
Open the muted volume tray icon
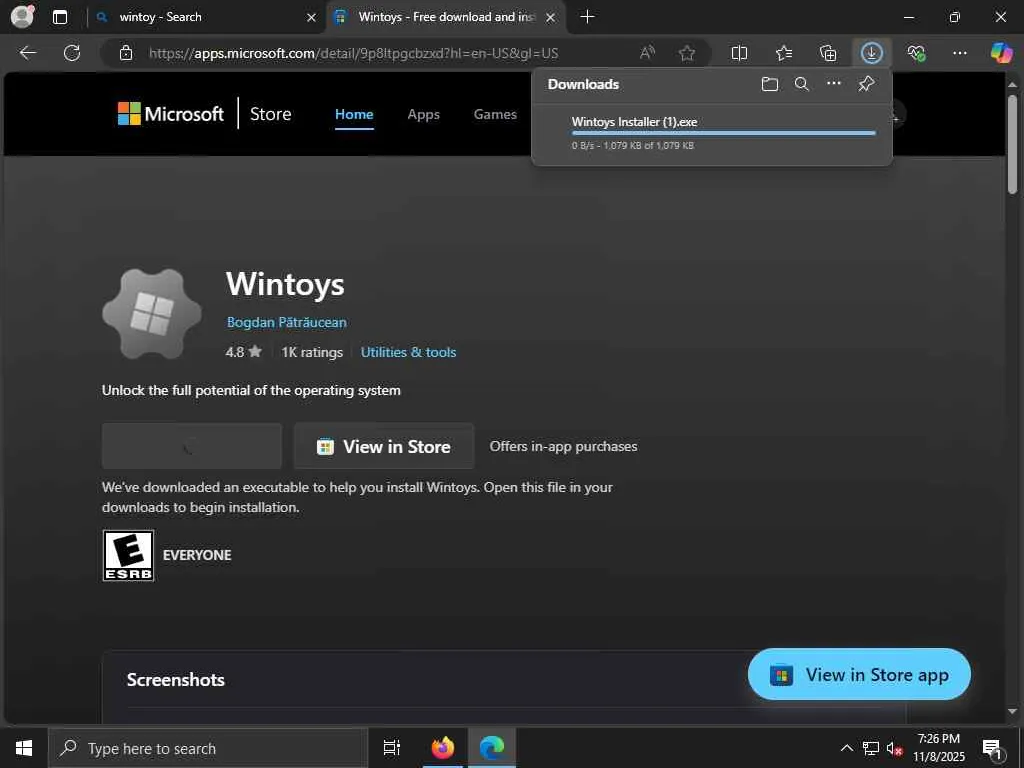tap(895, 748)
